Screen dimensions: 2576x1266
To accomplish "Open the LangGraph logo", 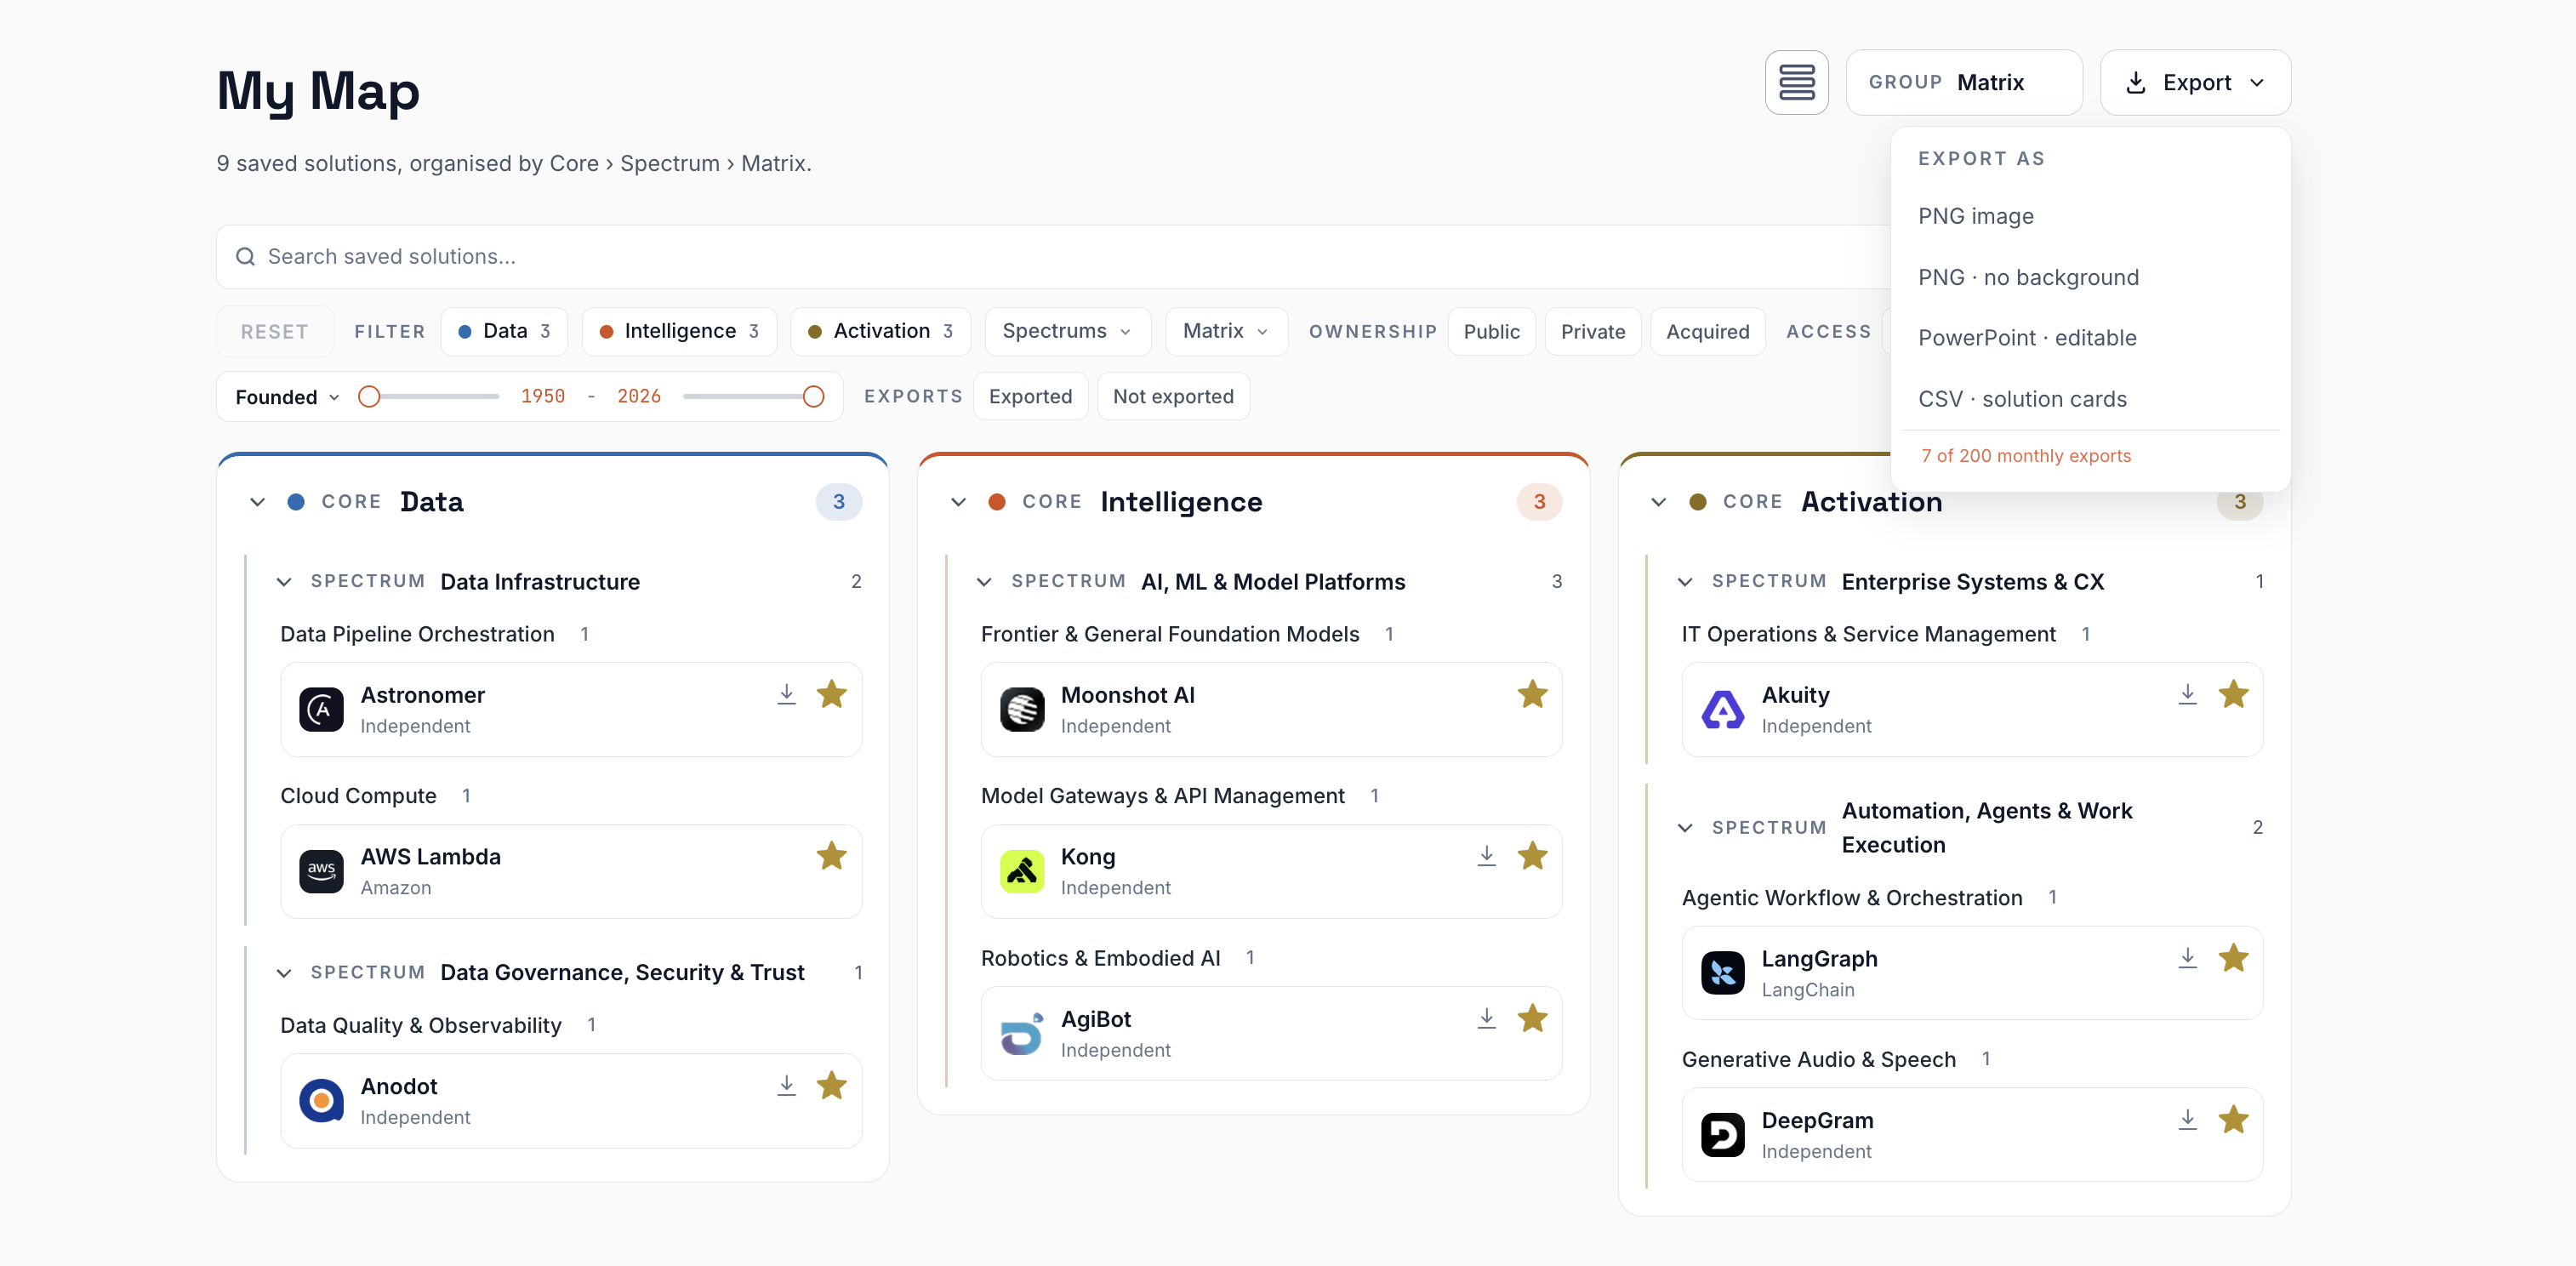I will coord(1723,974).
